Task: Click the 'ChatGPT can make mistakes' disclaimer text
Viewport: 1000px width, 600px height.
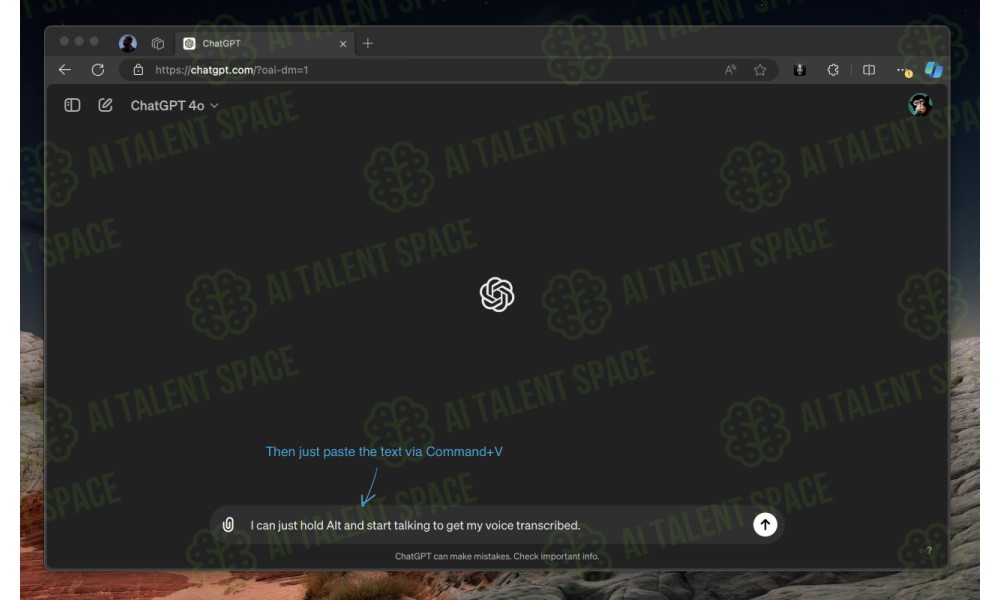Action: coord(497,556)
